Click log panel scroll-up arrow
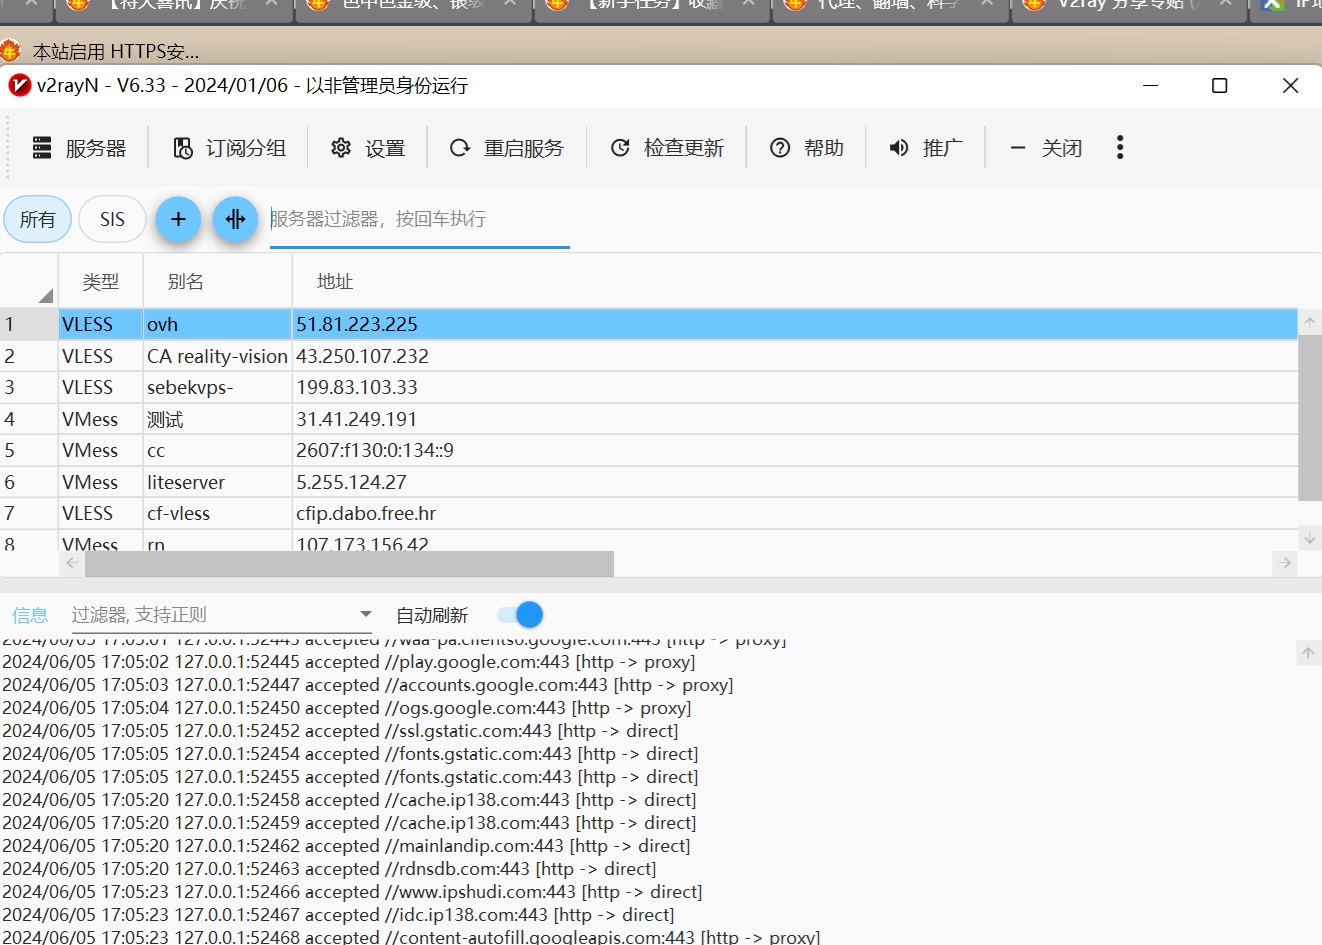The height and width of the screenshot is (945, 1322). (1308, 653)
